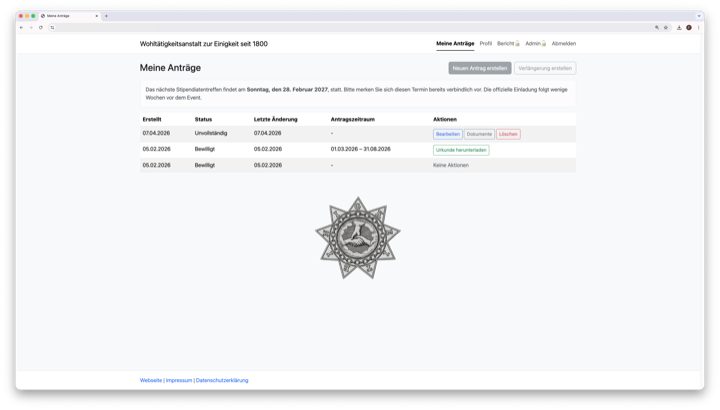Click the bookmark star icon in address bar

[x=666, y=27]
